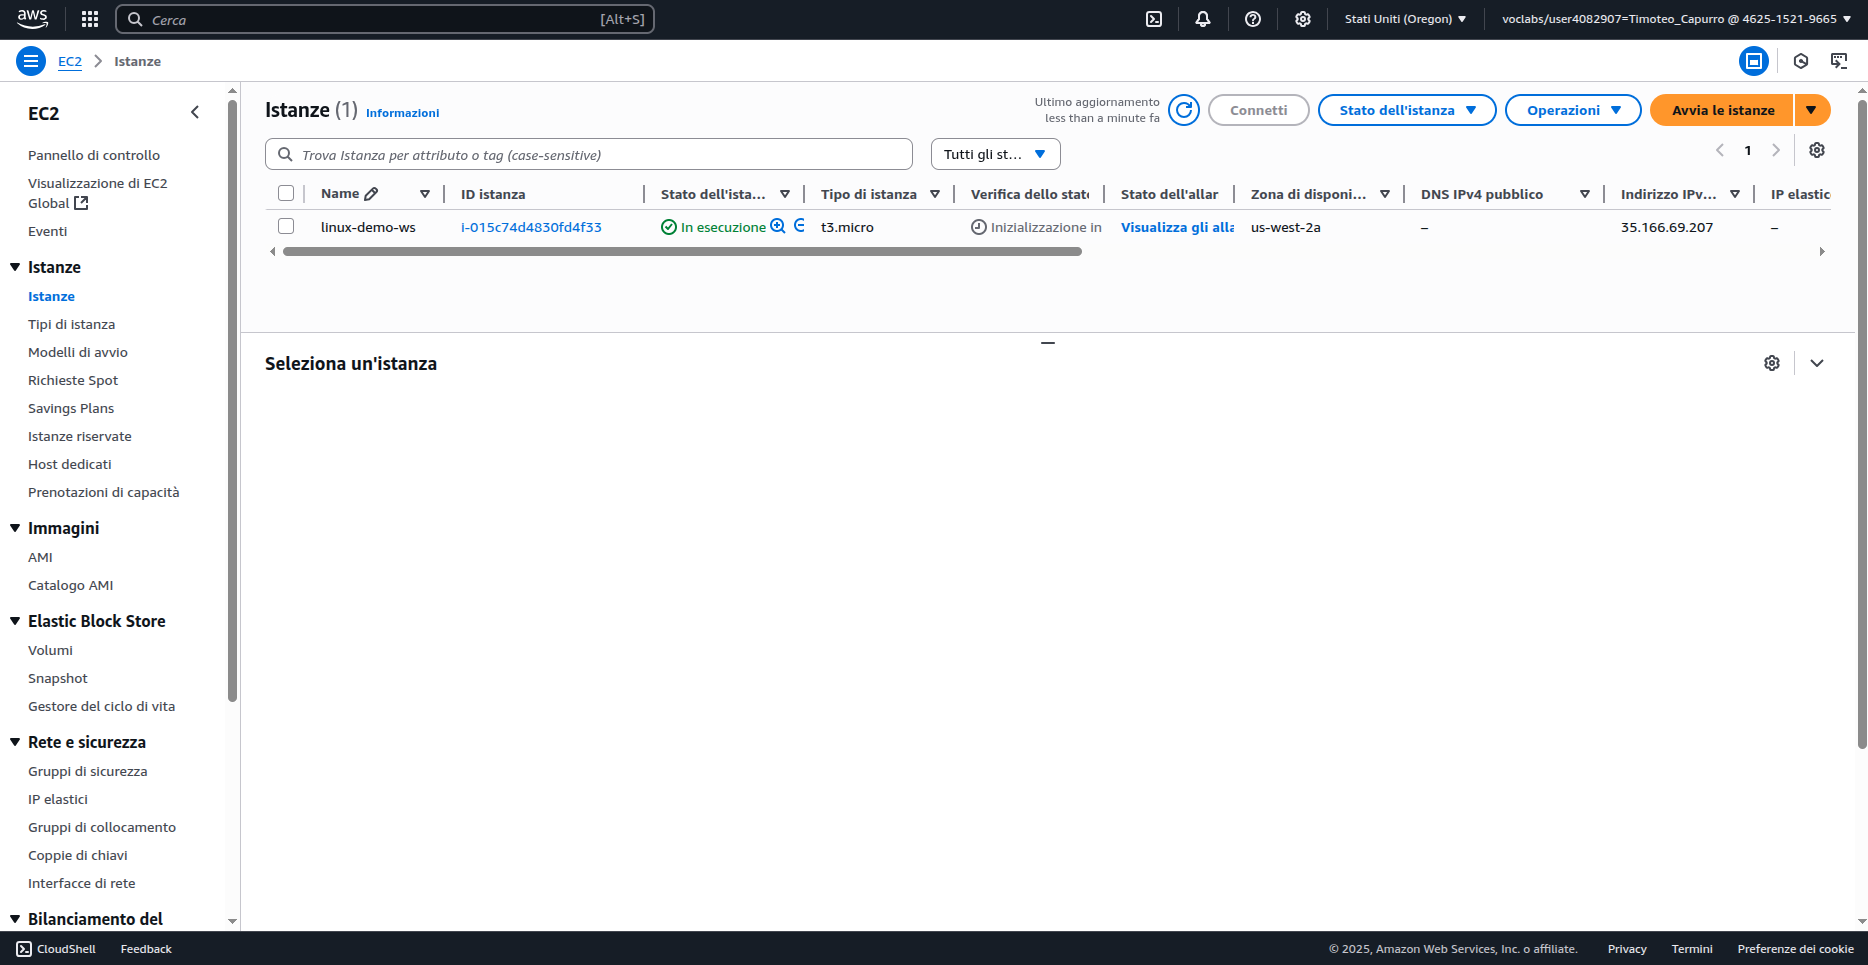Open IP elastici in sidebar
Screen dimensions: 1868x965
tap(58, 799)
